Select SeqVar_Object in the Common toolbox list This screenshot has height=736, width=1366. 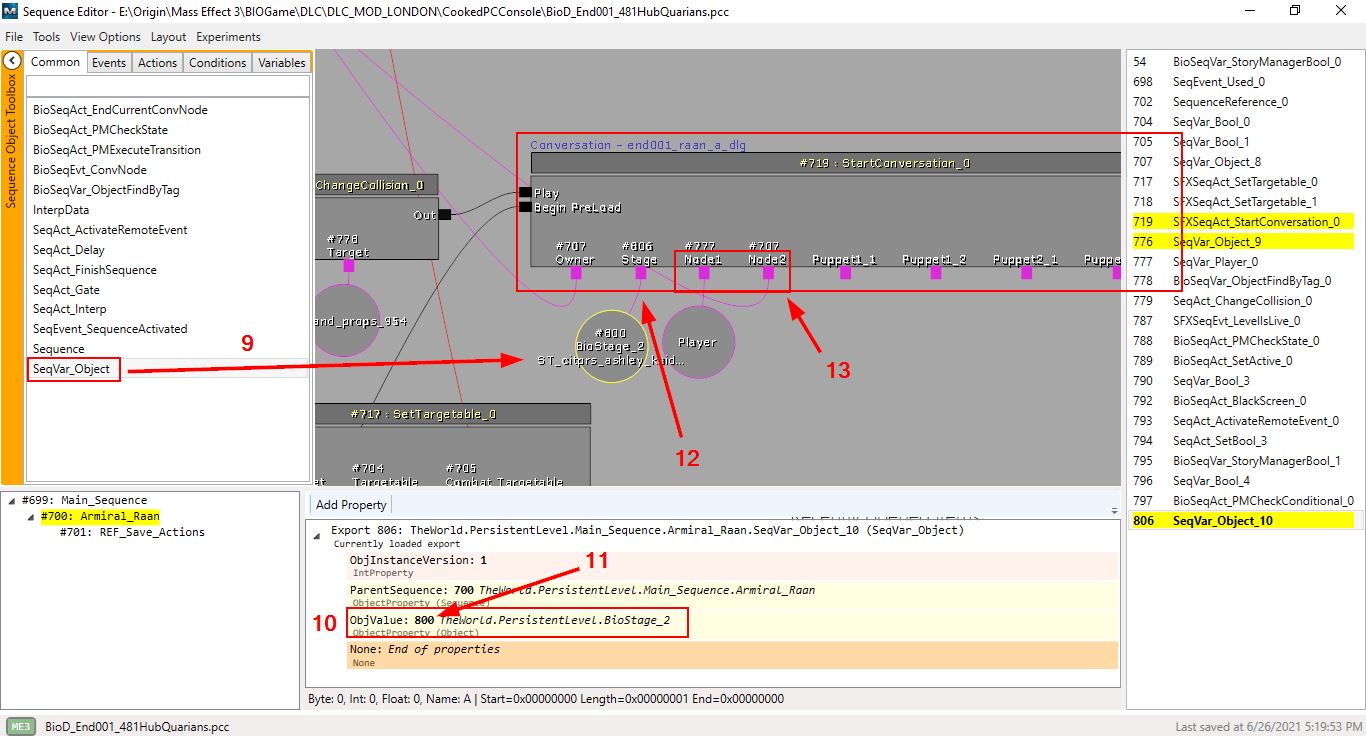(70, 369)
